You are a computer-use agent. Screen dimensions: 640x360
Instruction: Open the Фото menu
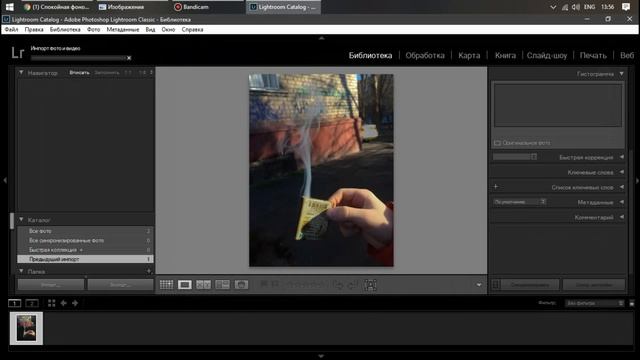[93, 29]
